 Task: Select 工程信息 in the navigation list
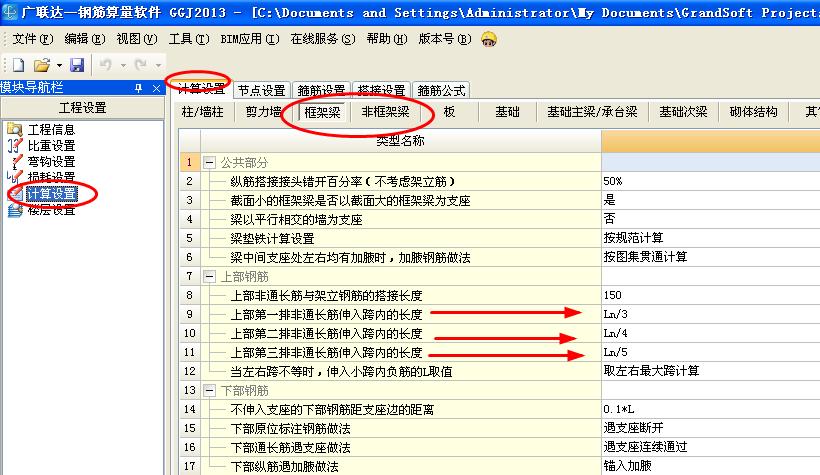(51, 129)
